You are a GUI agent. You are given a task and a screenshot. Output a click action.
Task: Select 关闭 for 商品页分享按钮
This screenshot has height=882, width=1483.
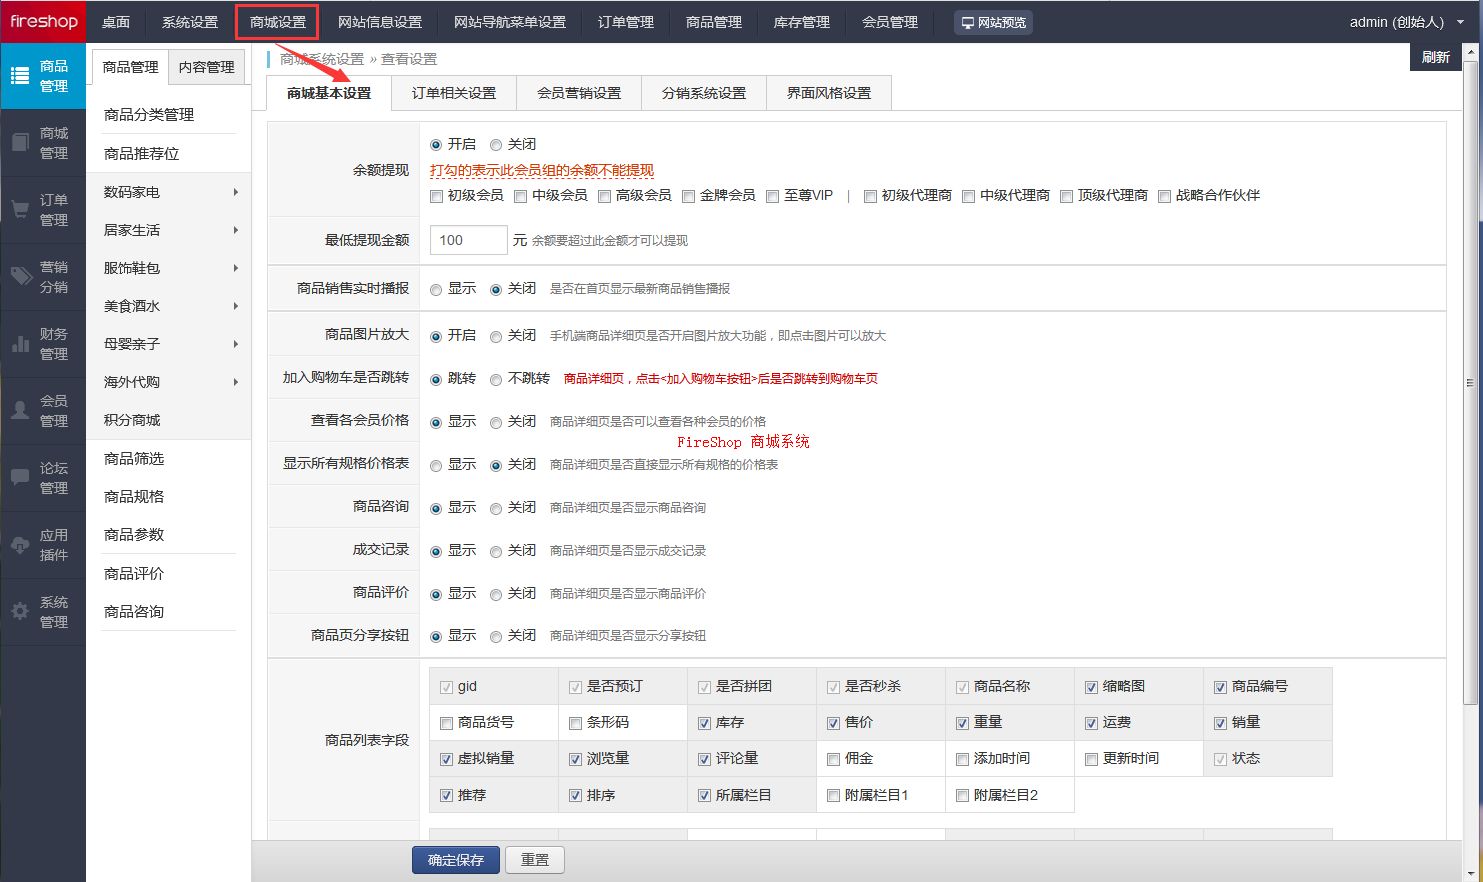coord(496,637)
